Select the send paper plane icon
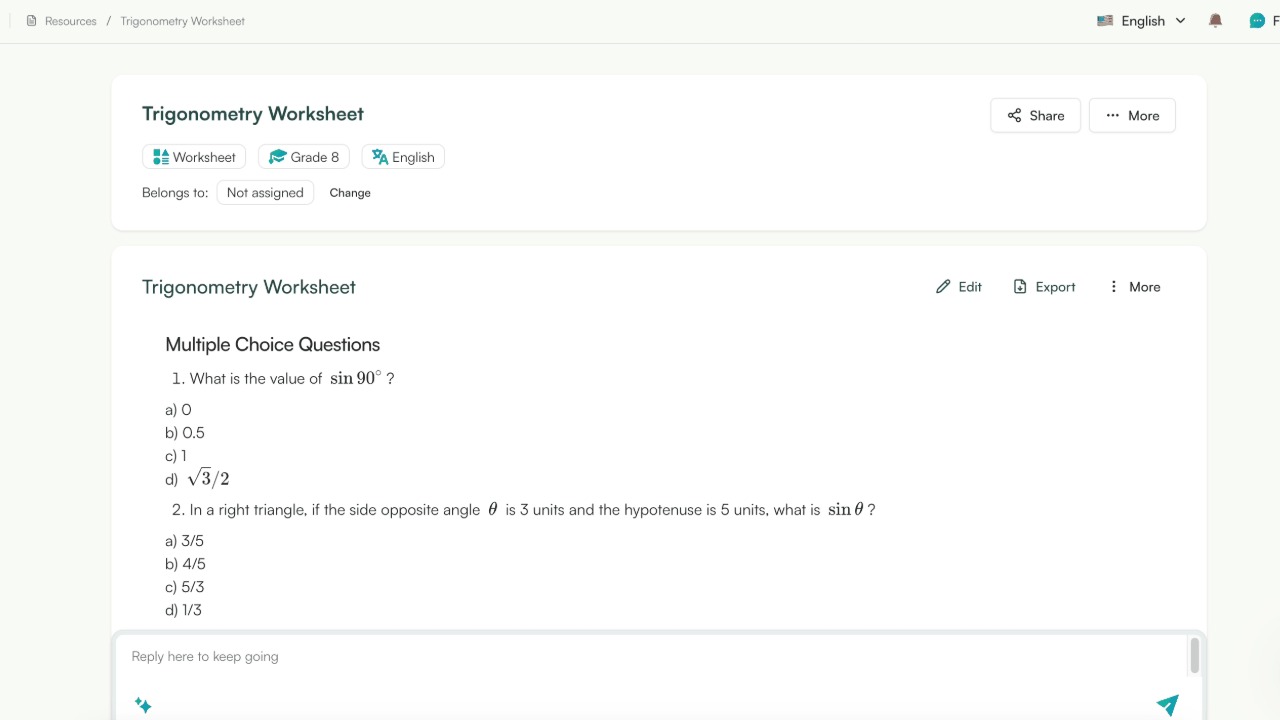 click(x=1167, y=704)
